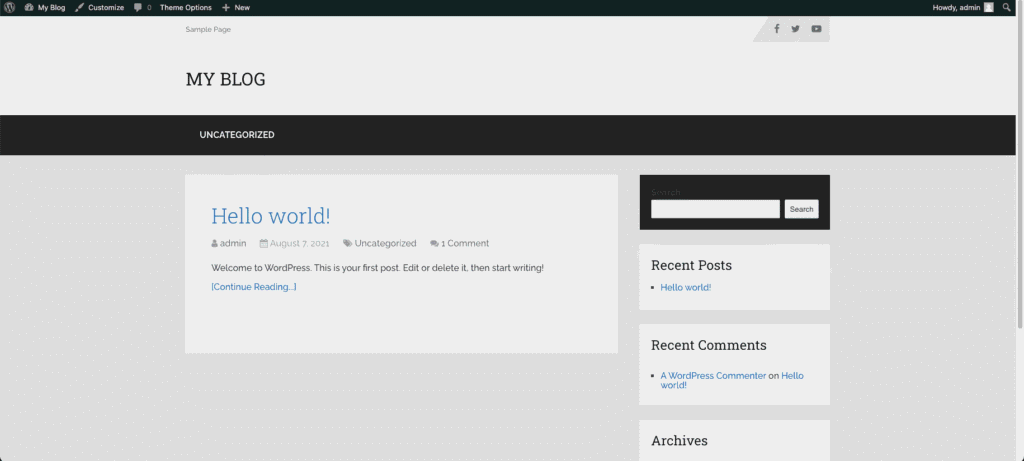This screenshot has width=1024, height=461.
Task: Open the Facebook social icon link
Action: click(x=777, y=29)
